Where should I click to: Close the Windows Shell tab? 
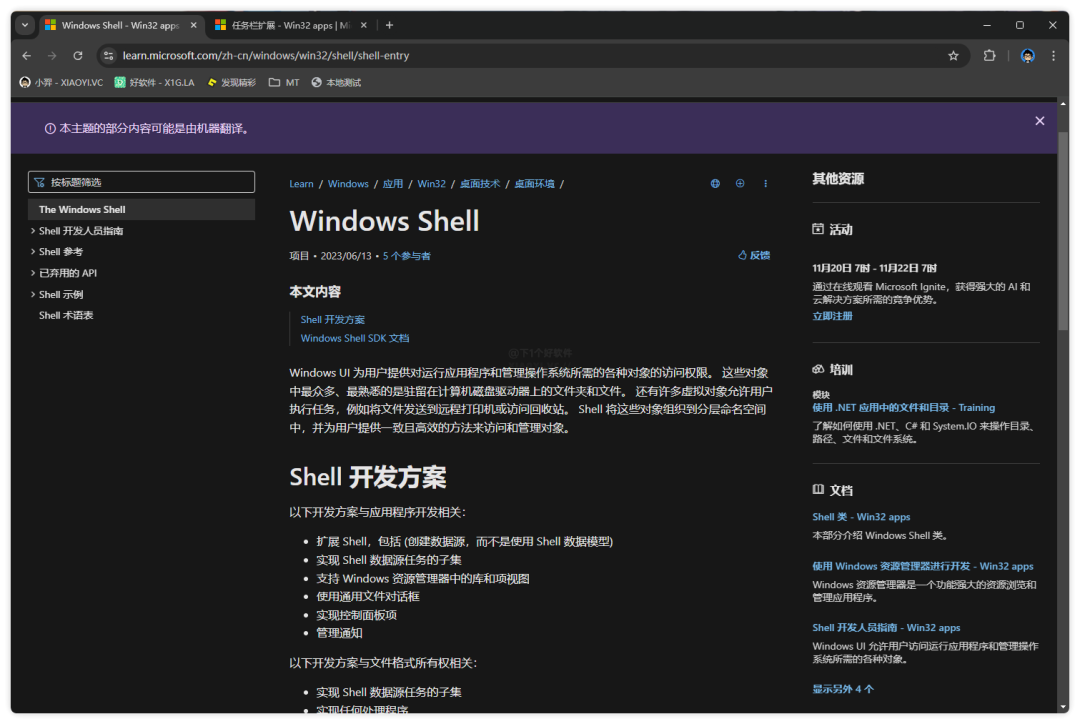[x=194, y=25]
